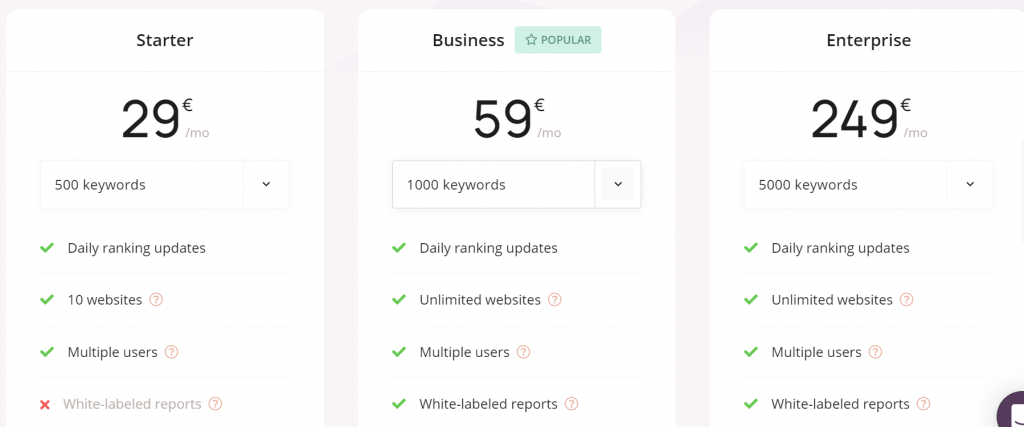
Task: Show help for Enterprise White-labeled reports
Action: [x=923, y=404]
